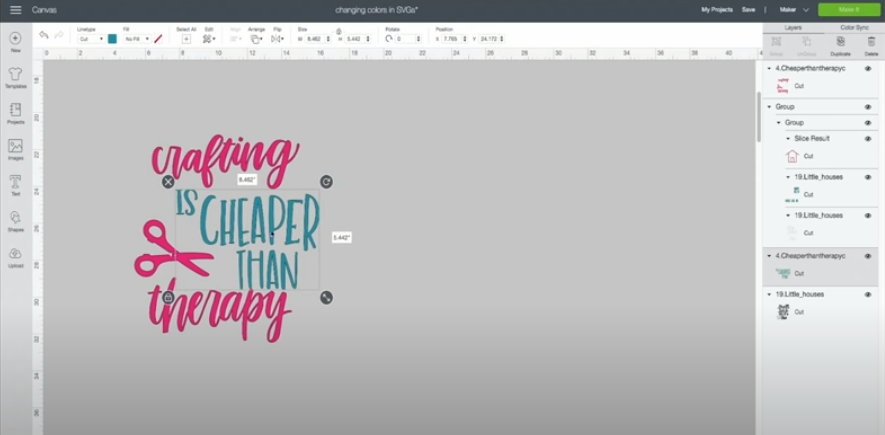
Task: Click the Y position stepper arrows
Action: [502, 39]
